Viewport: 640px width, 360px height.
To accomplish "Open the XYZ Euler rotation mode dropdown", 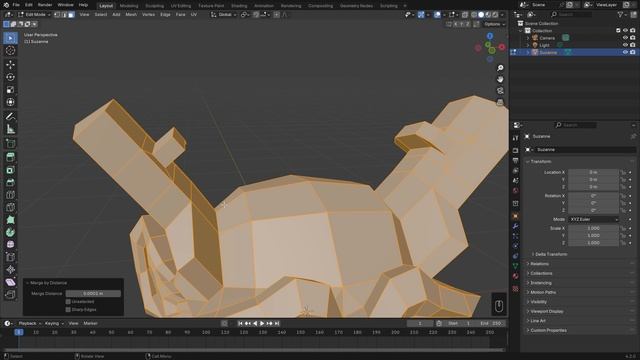I will (x=593, y=220).
